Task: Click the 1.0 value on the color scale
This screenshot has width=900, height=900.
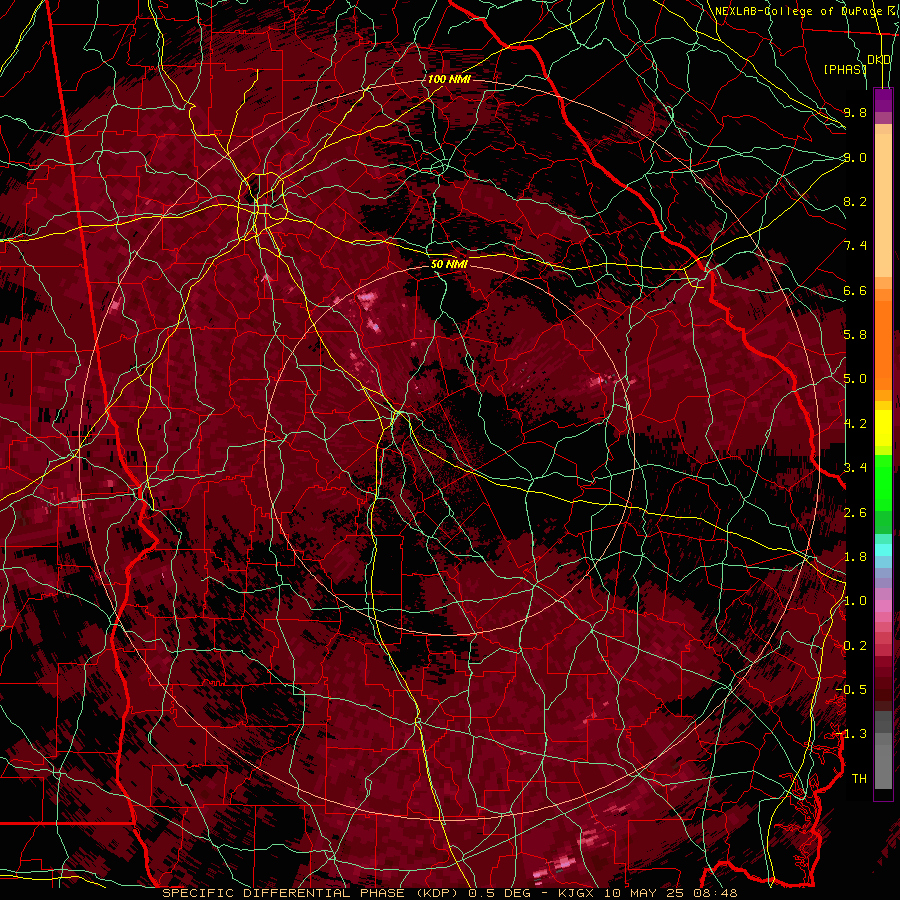Action: 855,601
